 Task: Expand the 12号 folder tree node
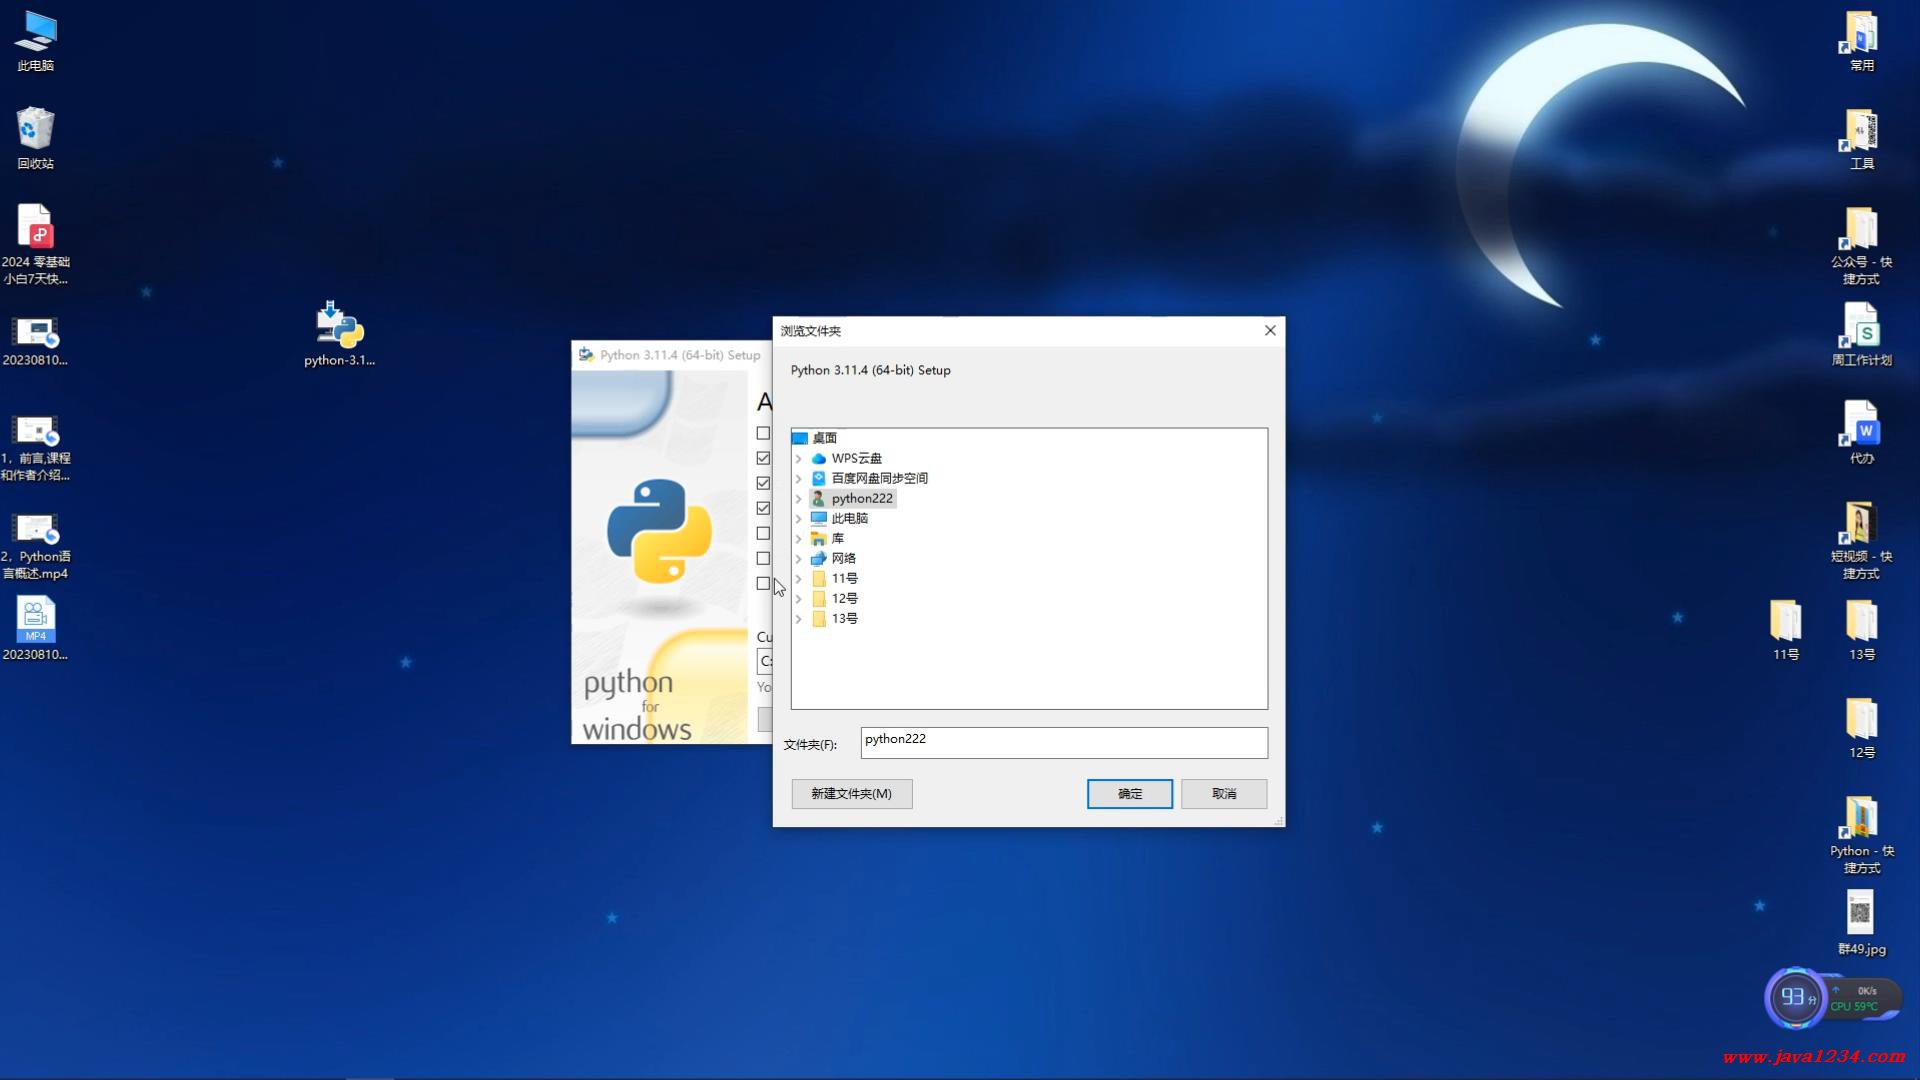[x=799, y=598]
